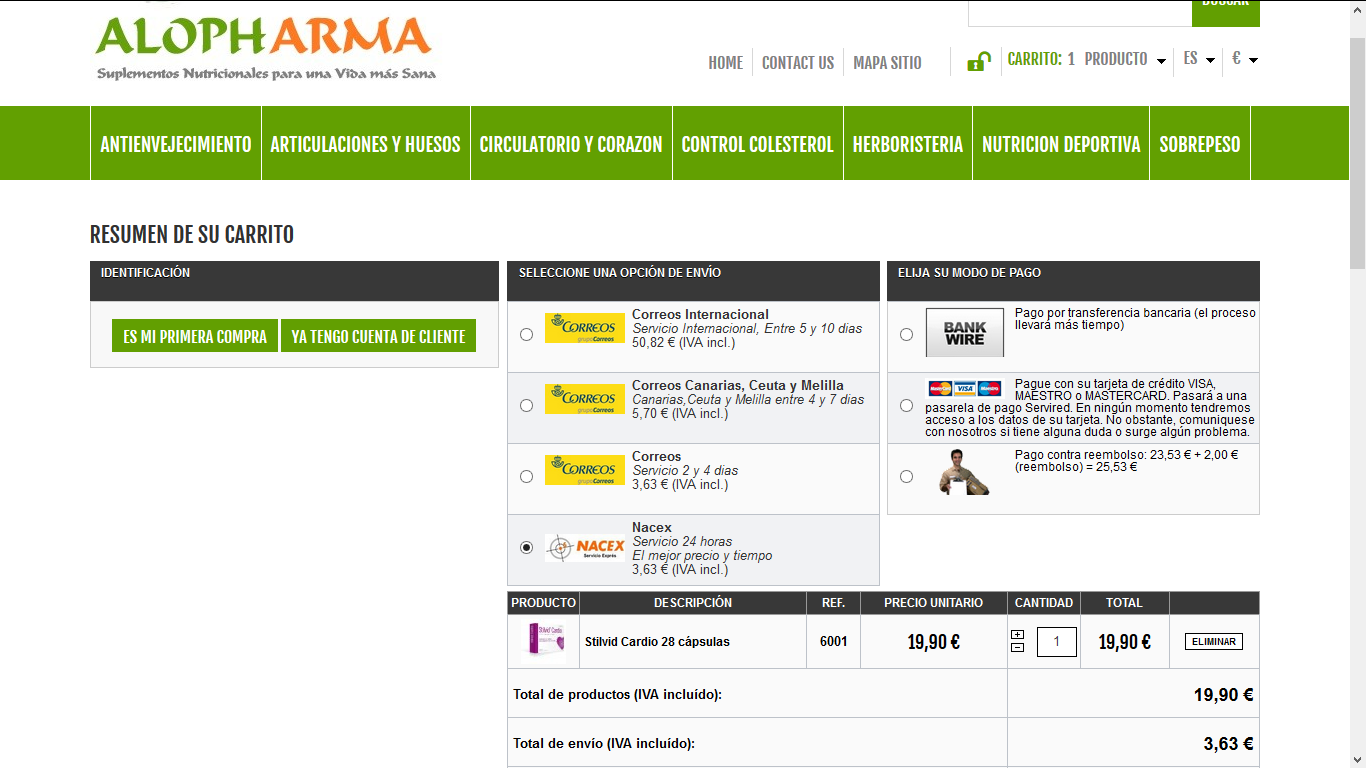The height and width of the screenshot is (768, 1366).
Task: Go to Circulatorio y Corazon category
Action: [x=571, y=144]
